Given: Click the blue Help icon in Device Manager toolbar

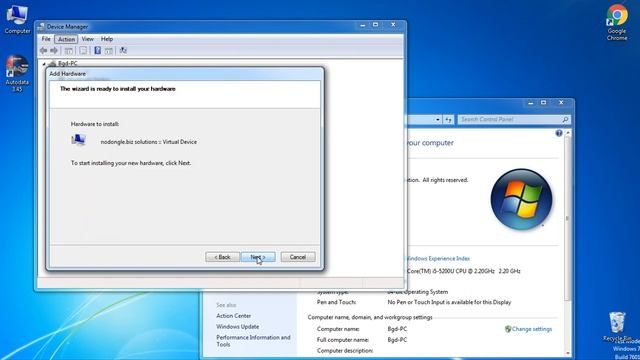Looking at the screenshot, I should click(98, 51).
